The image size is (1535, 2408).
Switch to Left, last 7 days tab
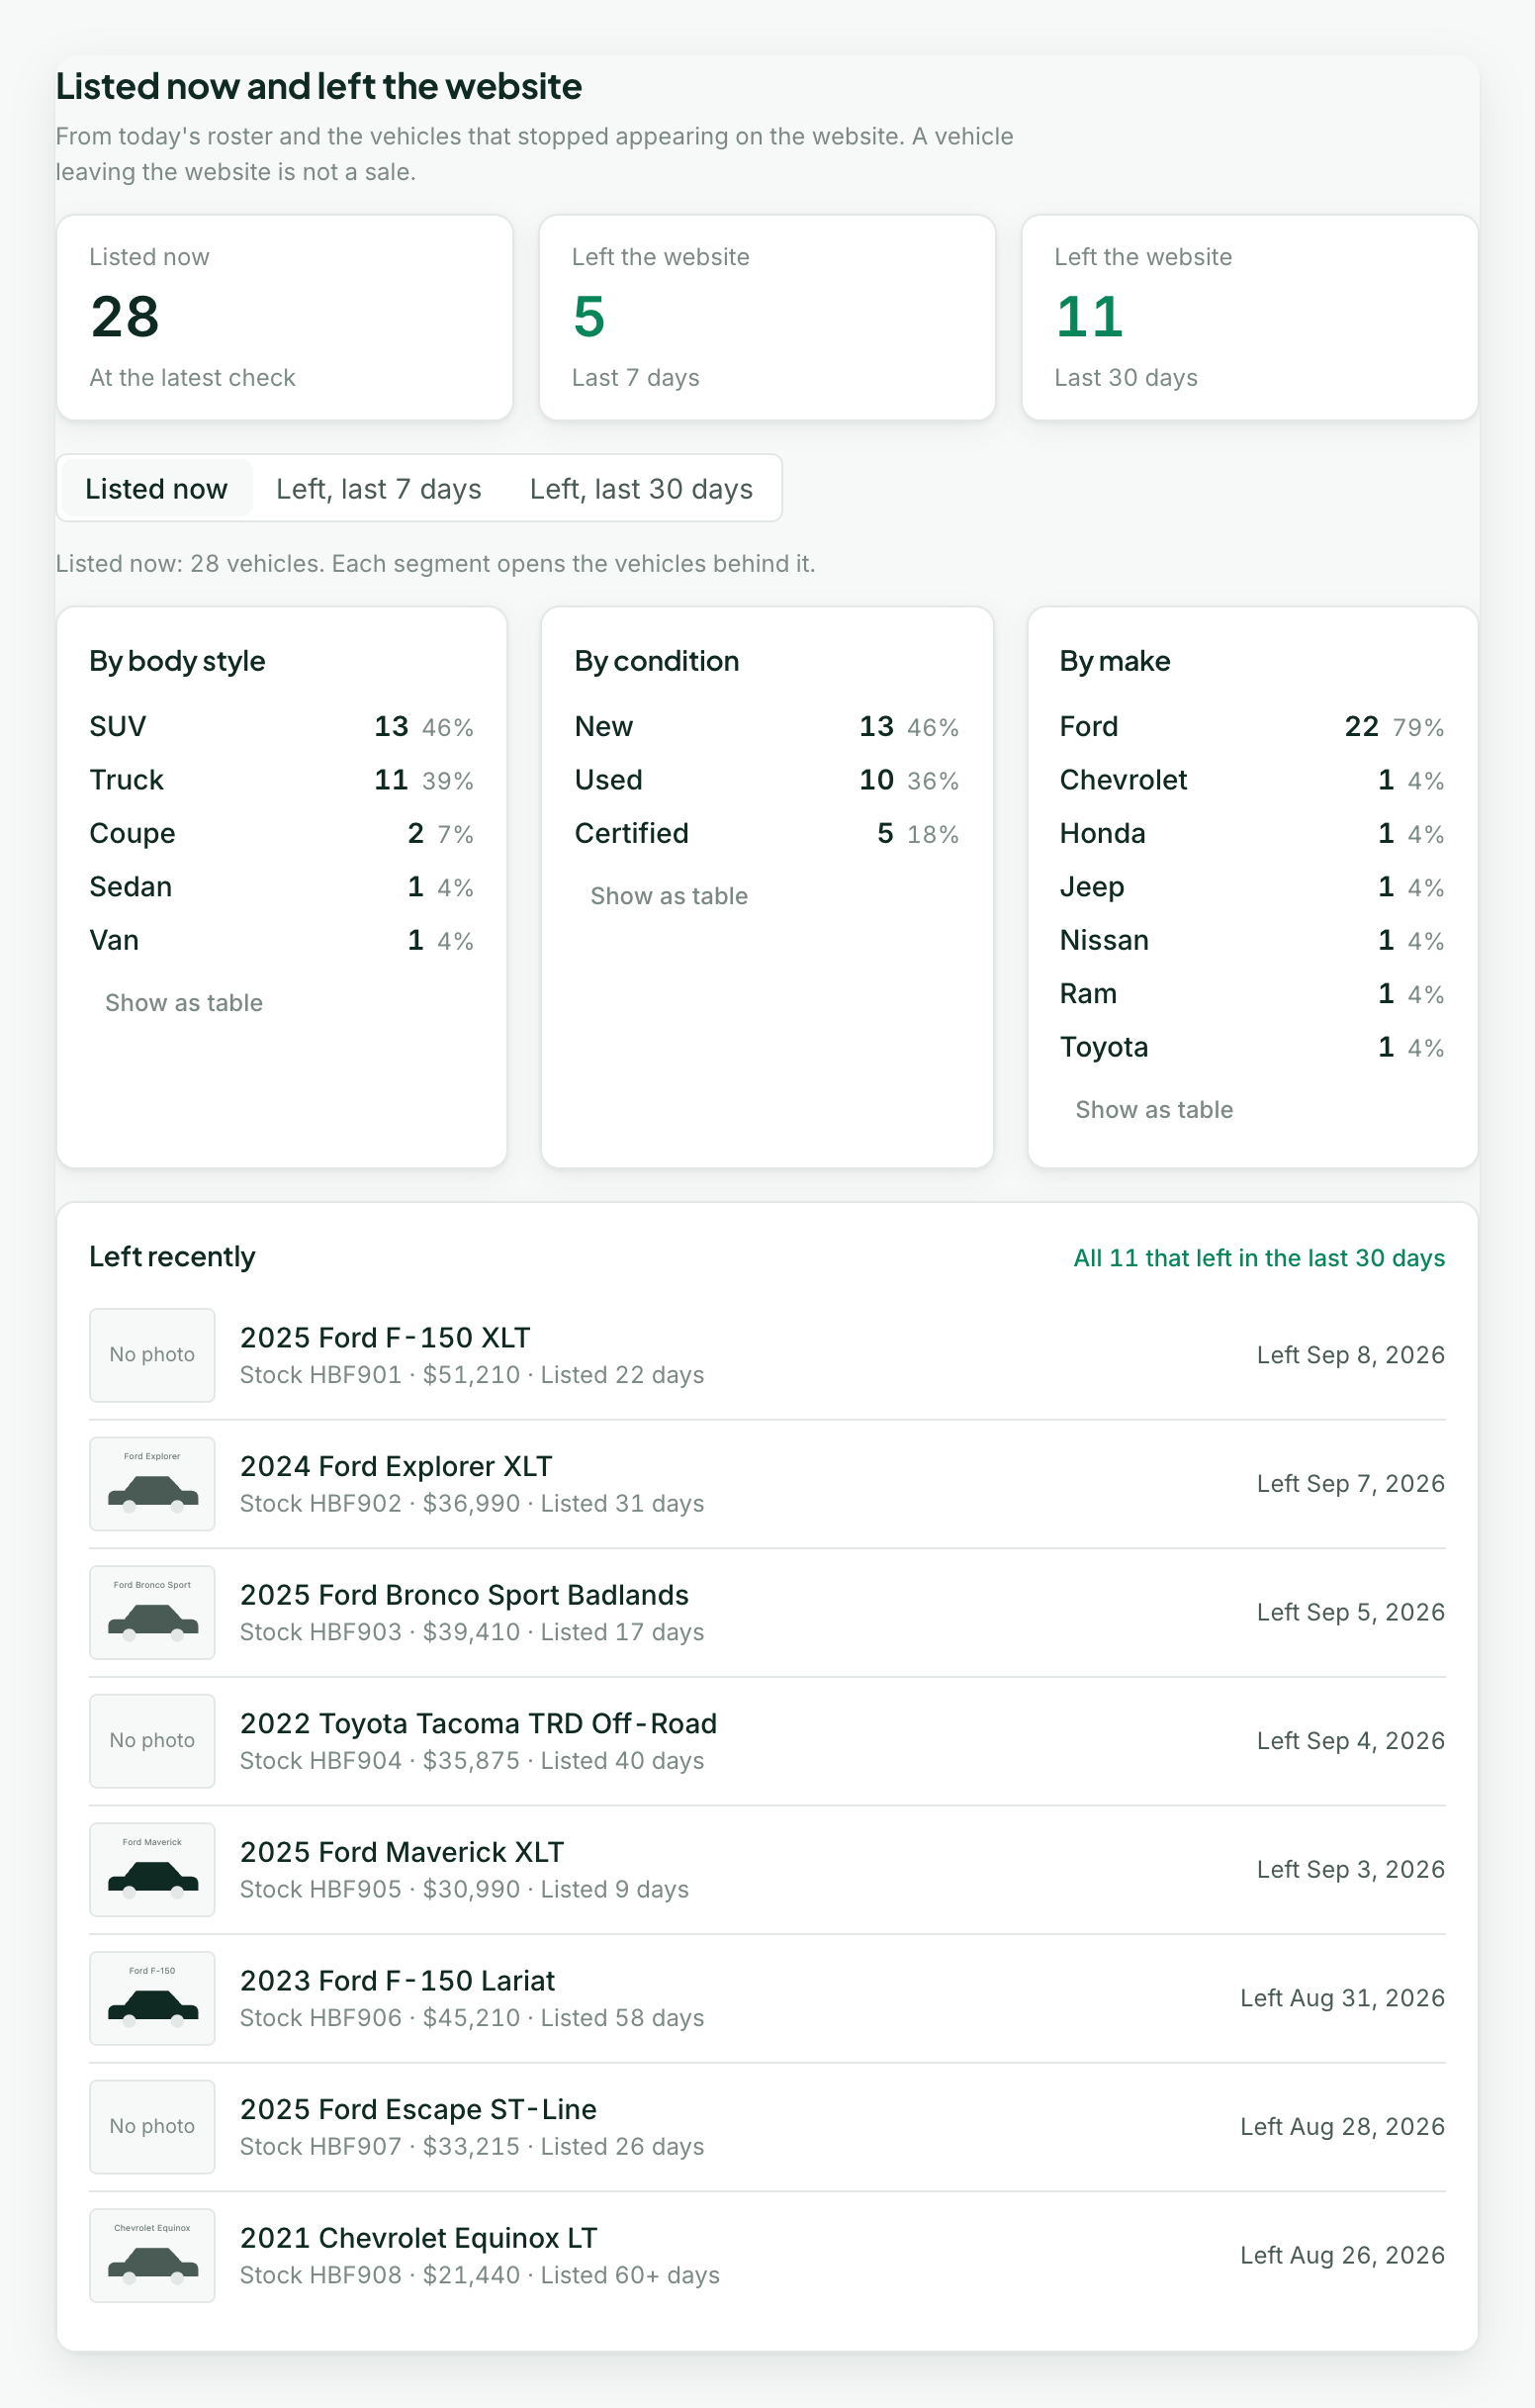click(379, 488)
